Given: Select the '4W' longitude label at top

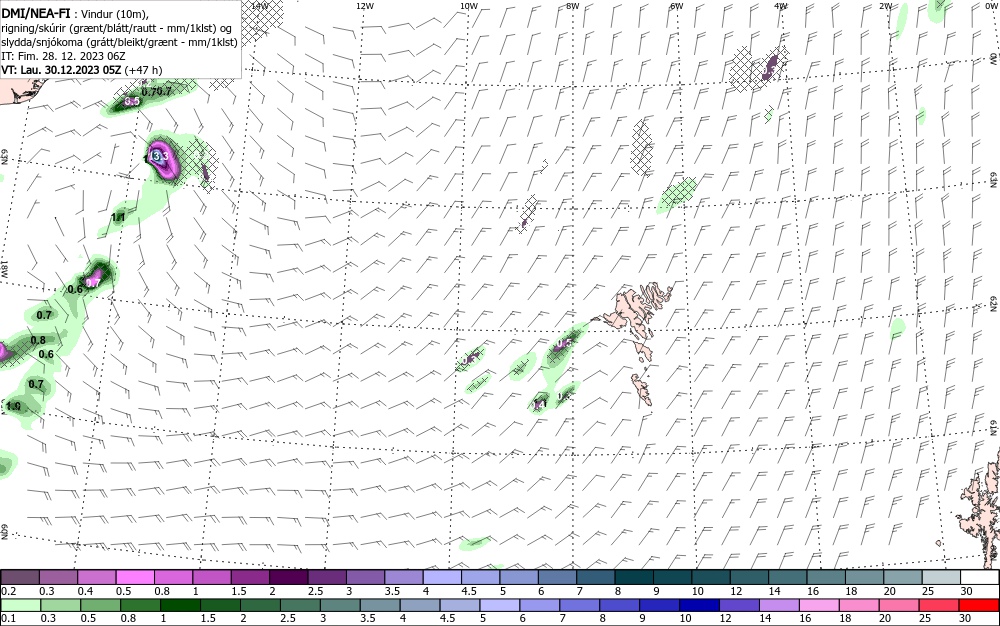Looking at the screenshot, I should pyautogui.click(x=781, y=6).
